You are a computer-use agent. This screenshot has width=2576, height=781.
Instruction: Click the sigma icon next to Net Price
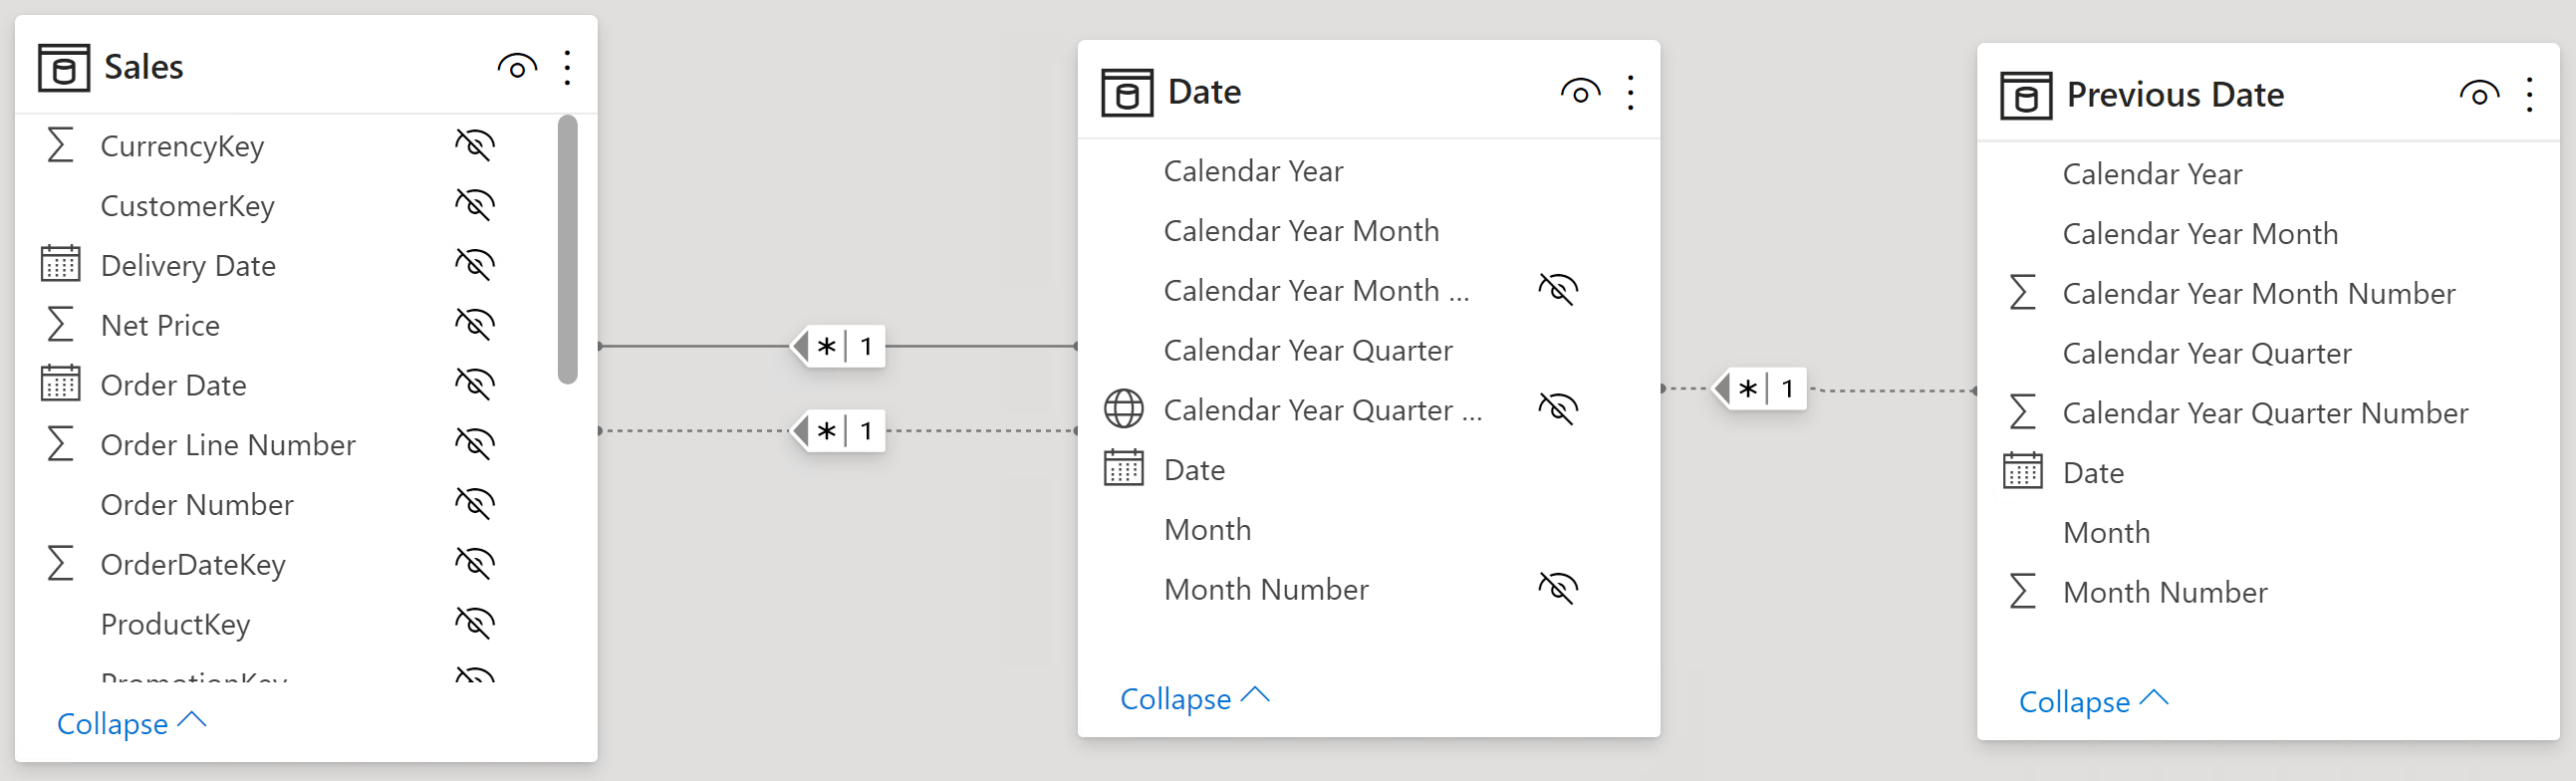click(60, 325)
